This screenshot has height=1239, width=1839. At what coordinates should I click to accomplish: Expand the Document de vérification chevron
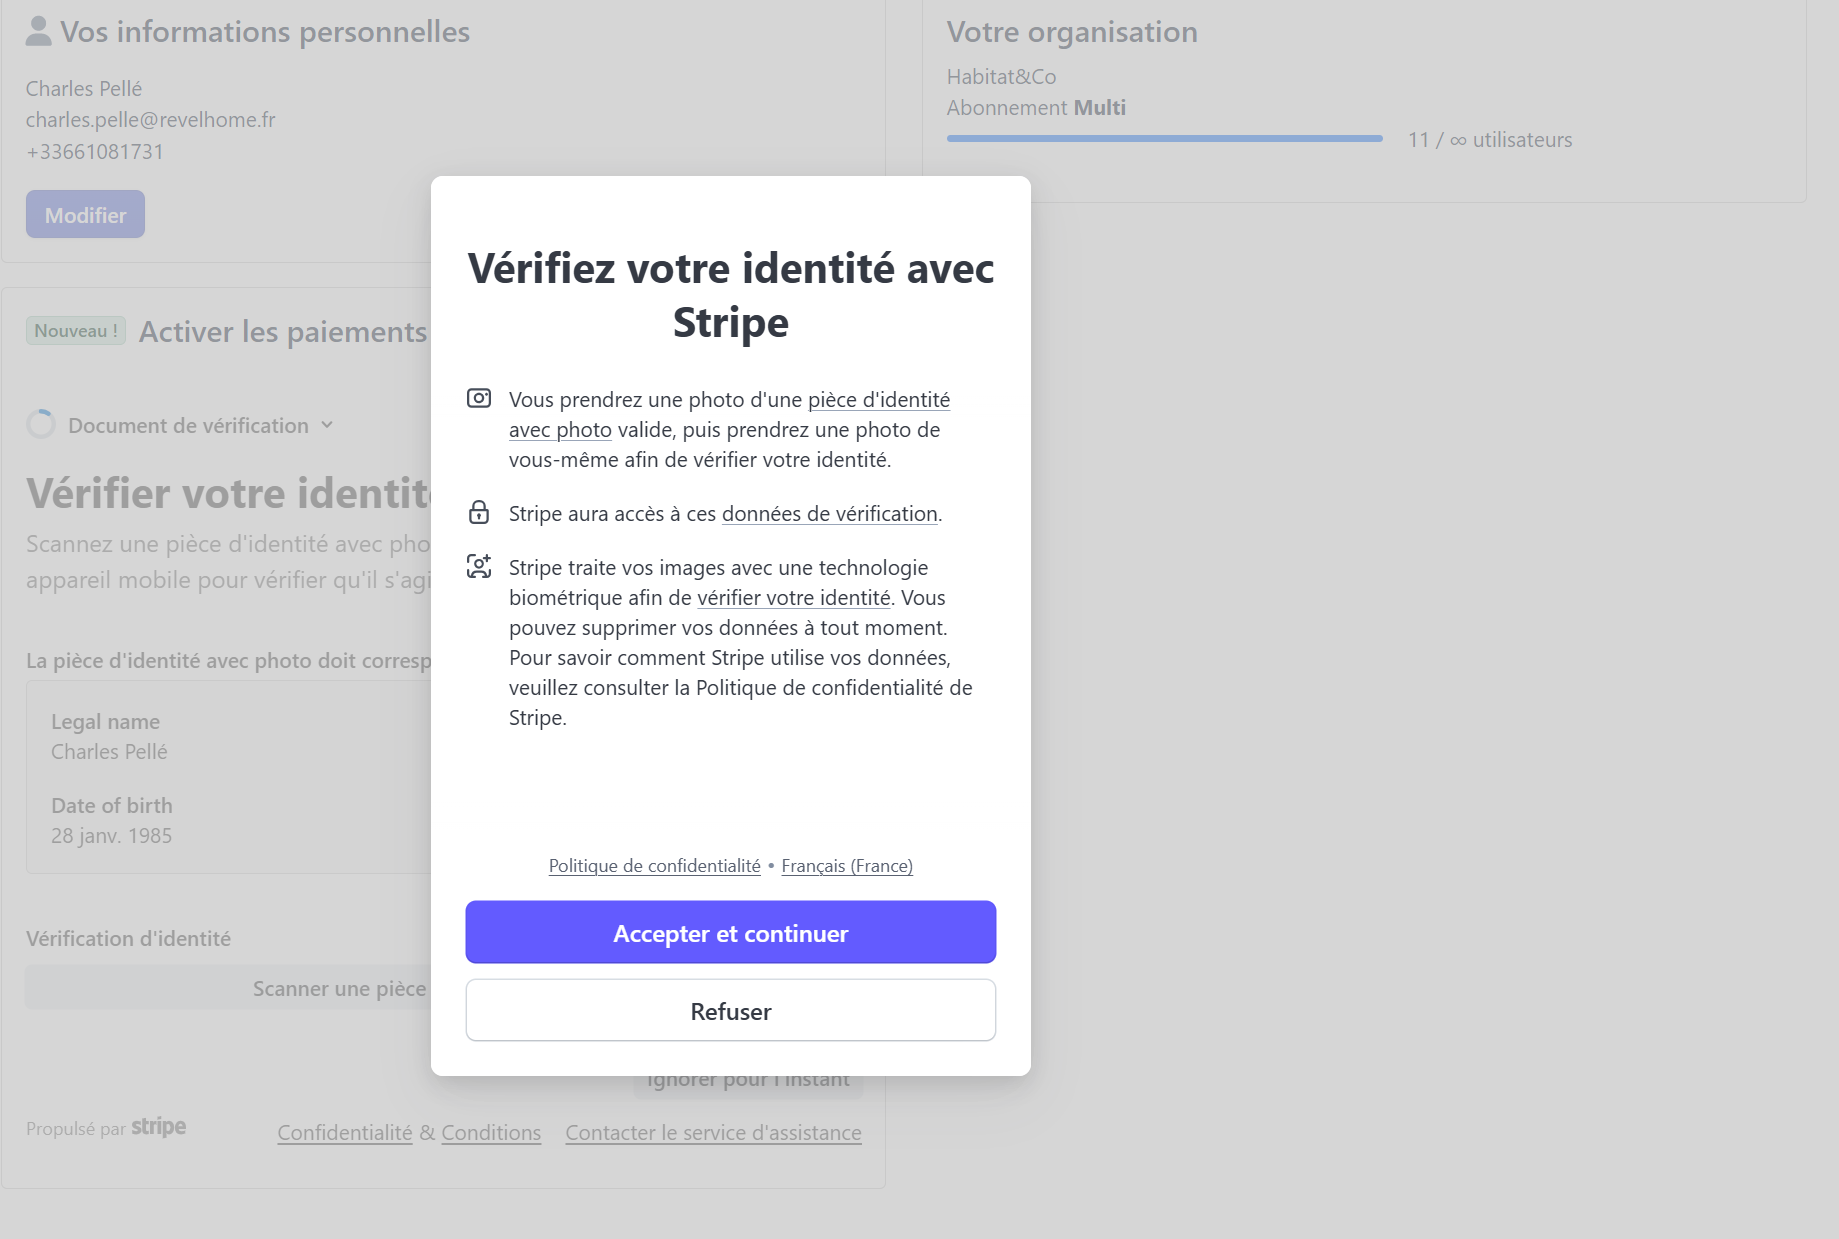pos(327,425)
